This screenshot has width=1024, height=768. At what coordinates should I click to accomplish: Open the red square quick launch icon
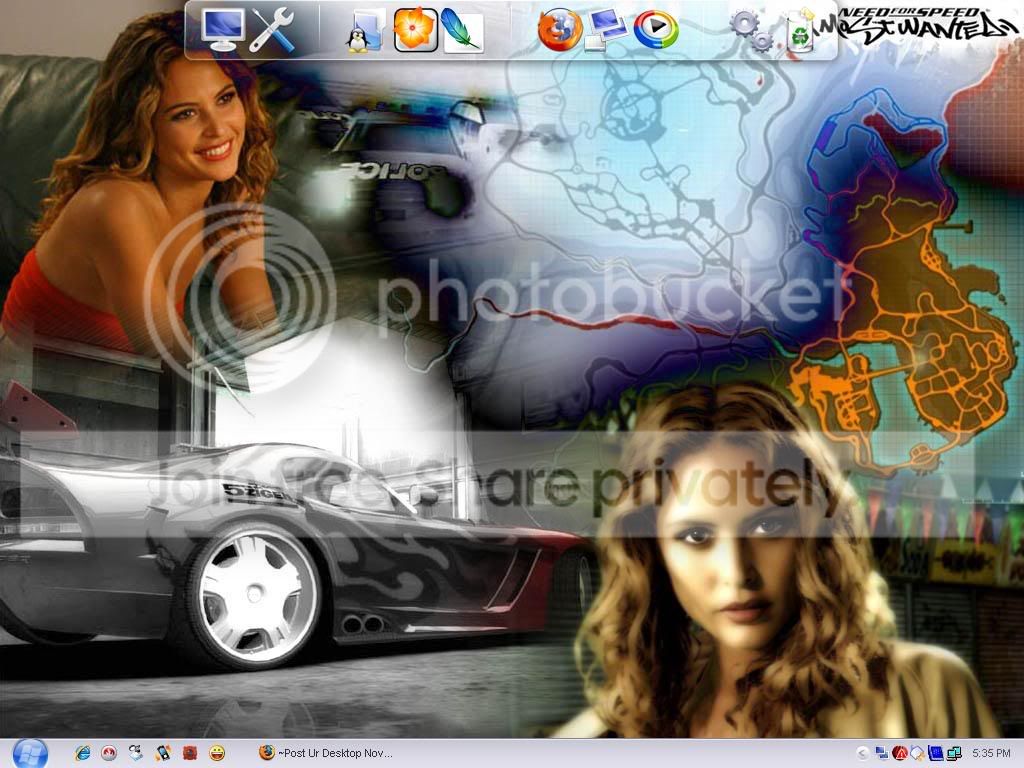pyautogui.click(x=189, y=753)
